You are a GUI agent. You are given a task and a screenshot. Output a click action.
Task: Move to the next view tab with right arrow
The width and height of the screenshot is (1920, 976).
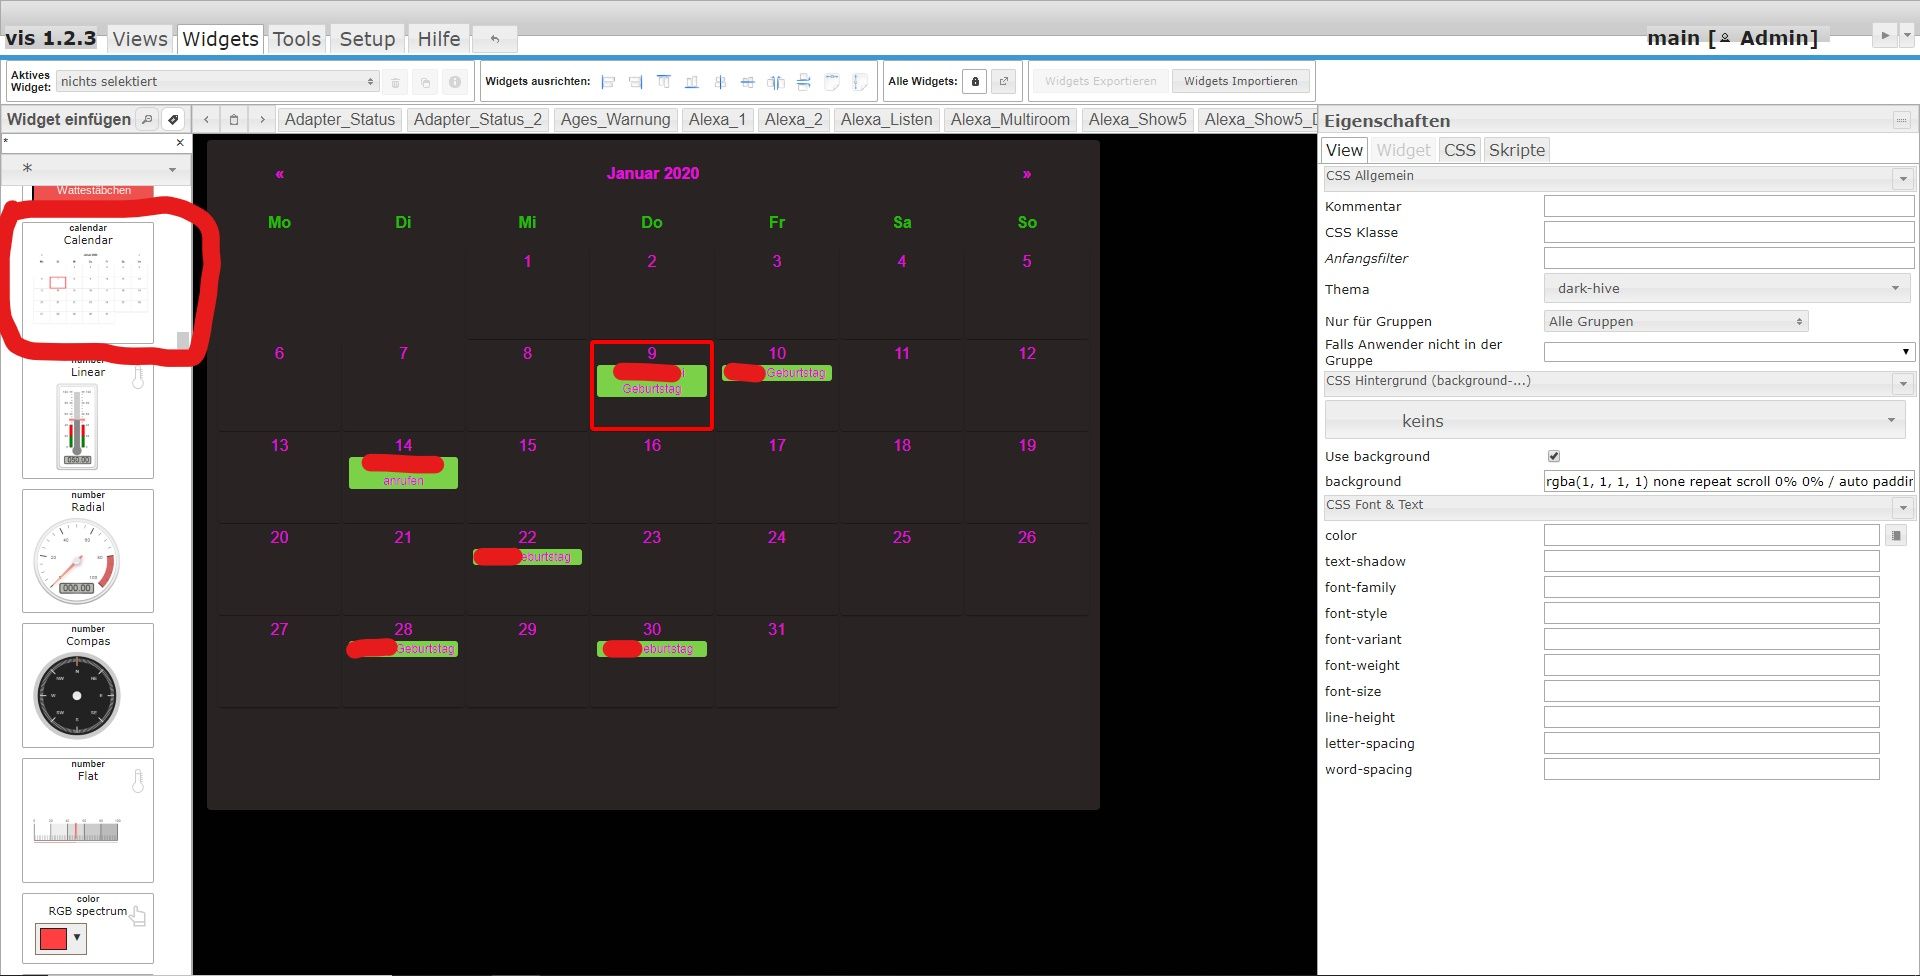point(262,119)
